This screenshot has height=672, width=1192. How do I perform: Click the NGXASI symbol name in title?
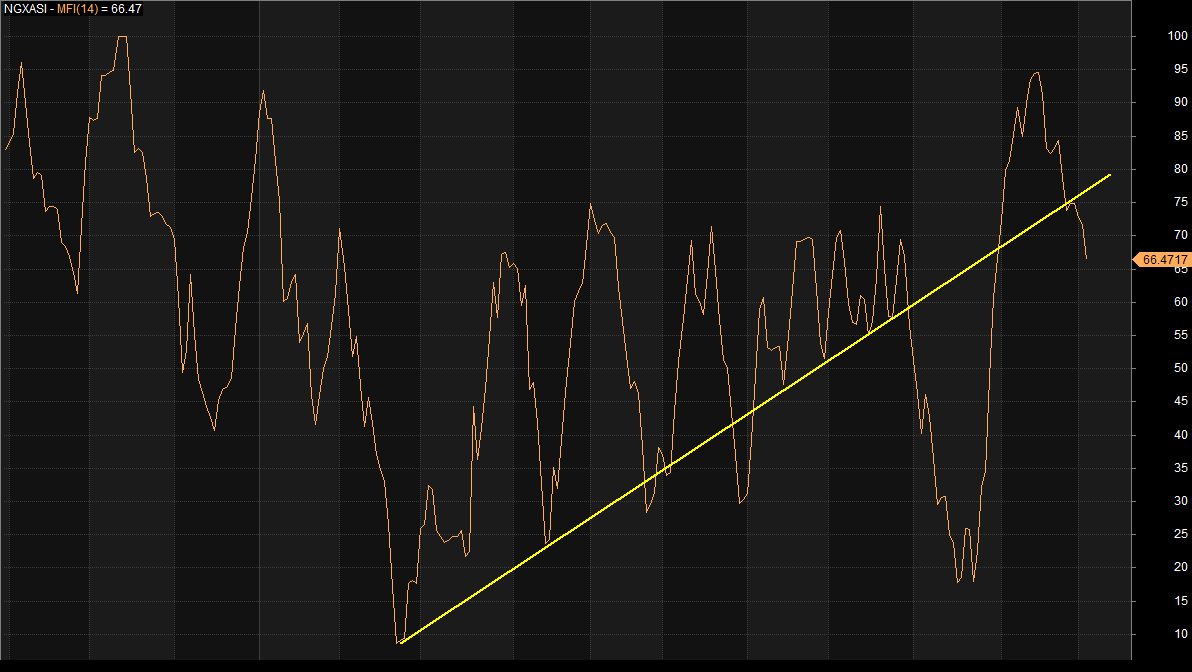(x=24, y=9)
